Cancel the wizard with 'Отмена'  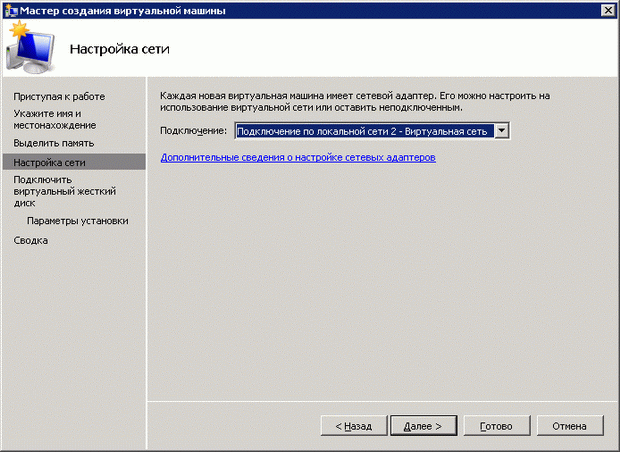tap(569, 426)
